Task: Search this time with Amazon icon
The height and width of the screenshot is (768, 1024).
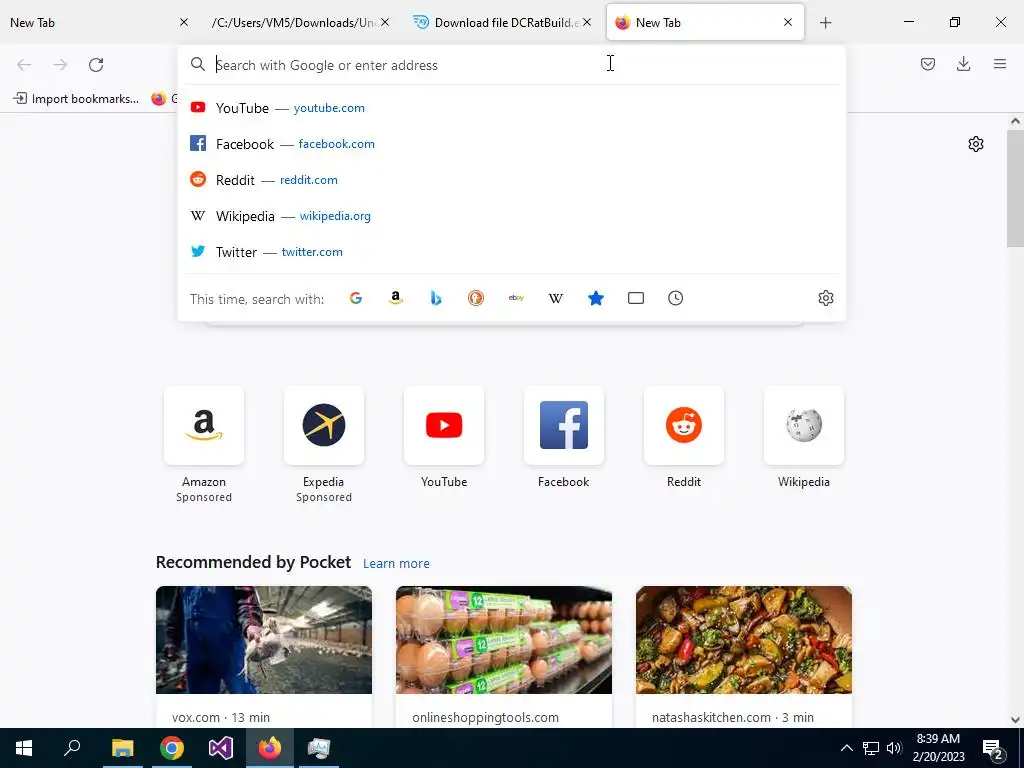Action: coord(396,298)
